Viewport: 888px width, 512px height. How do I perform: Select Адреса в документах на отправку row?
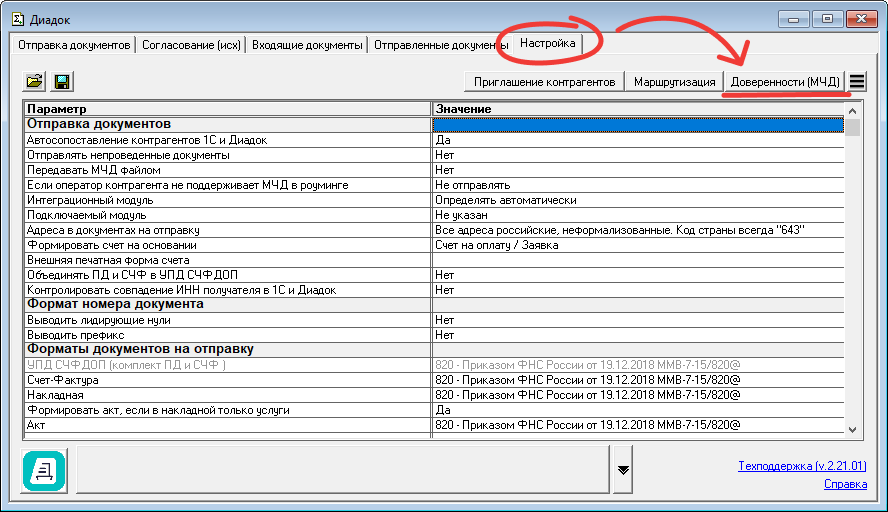click(x=434, y=230)
